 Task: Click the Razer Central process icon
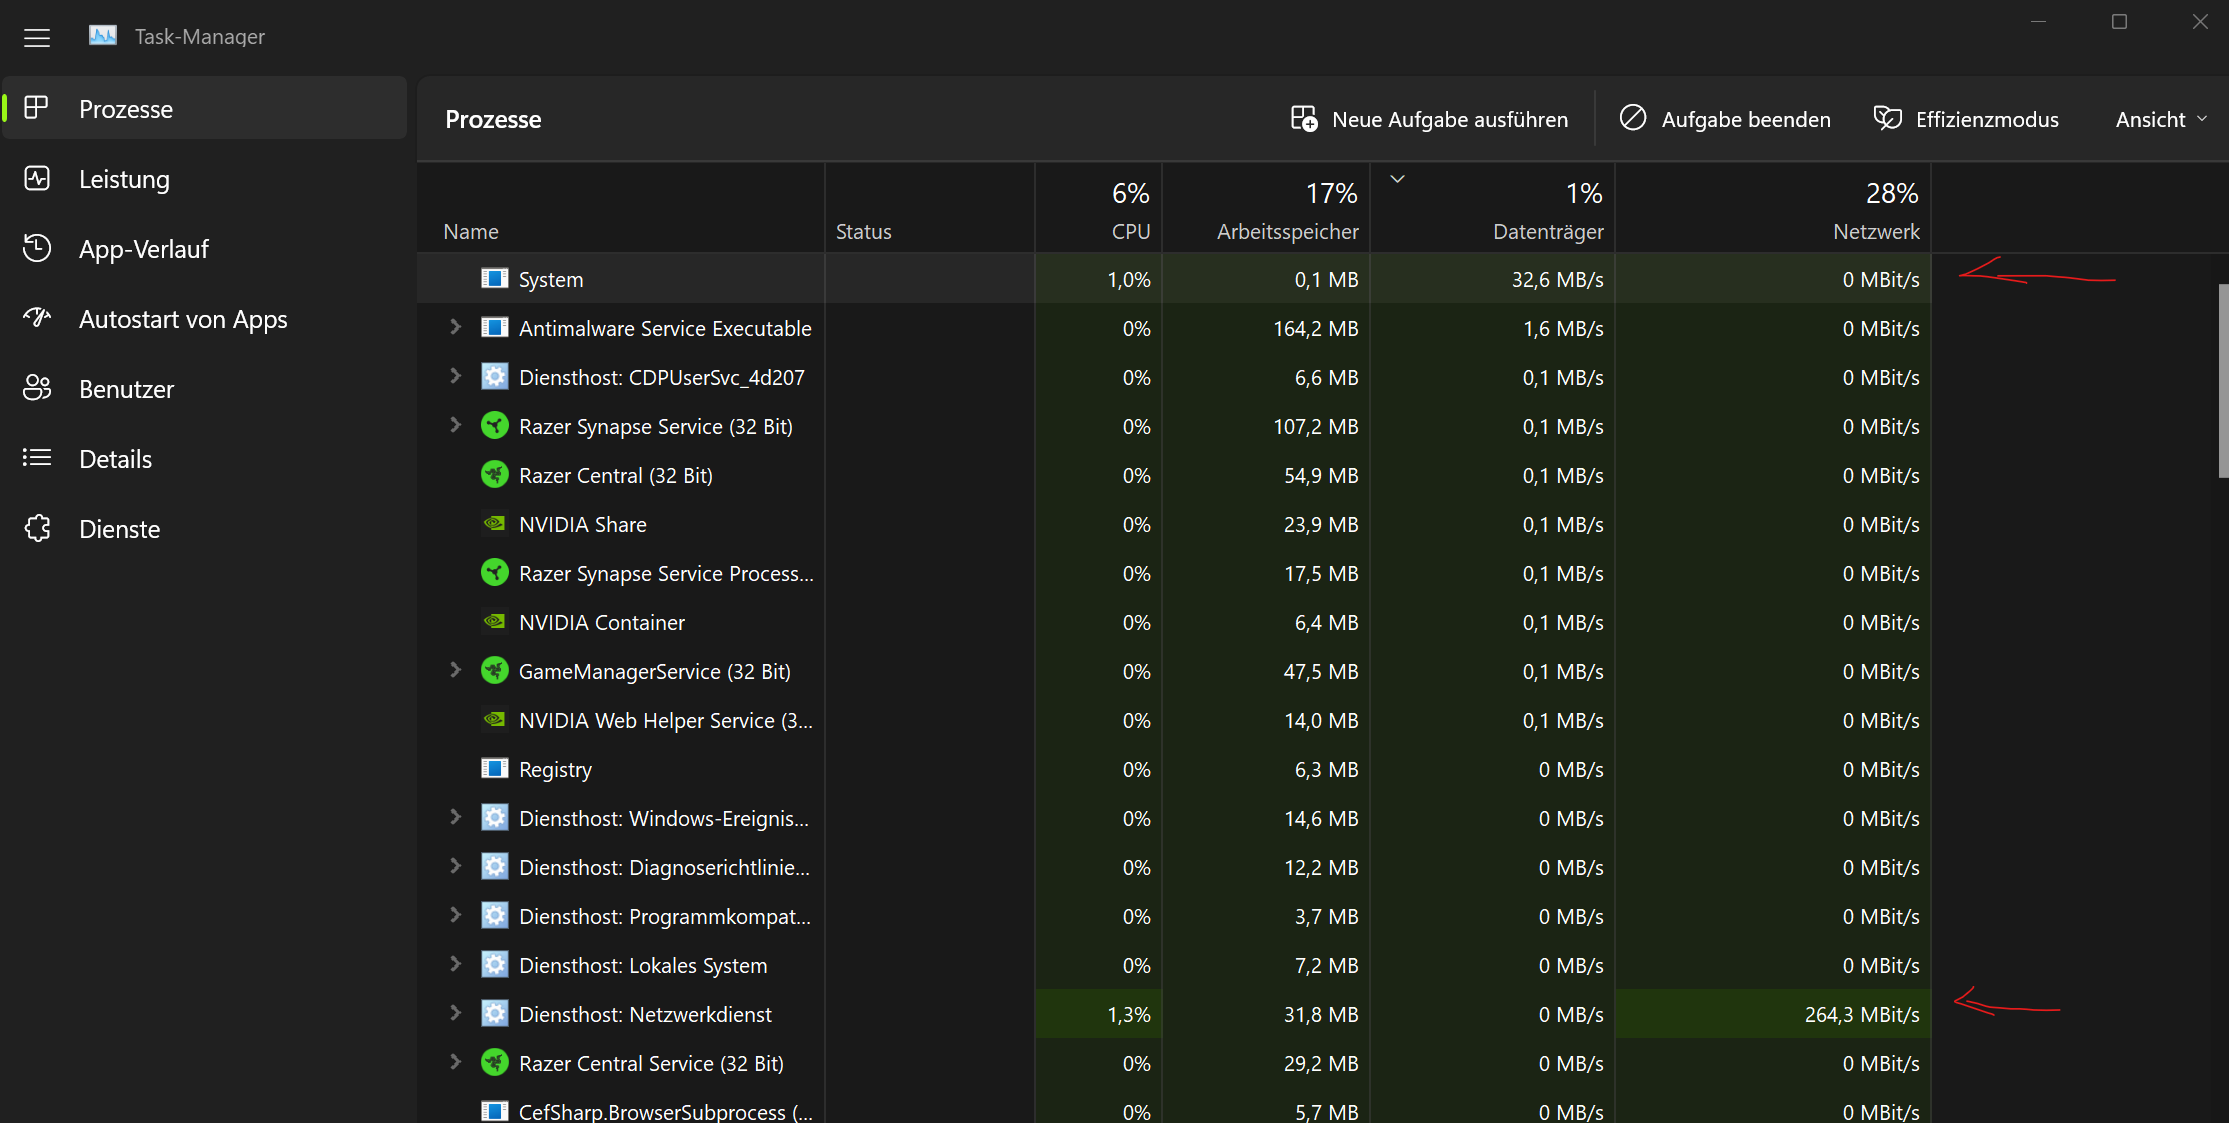point(495,475)
